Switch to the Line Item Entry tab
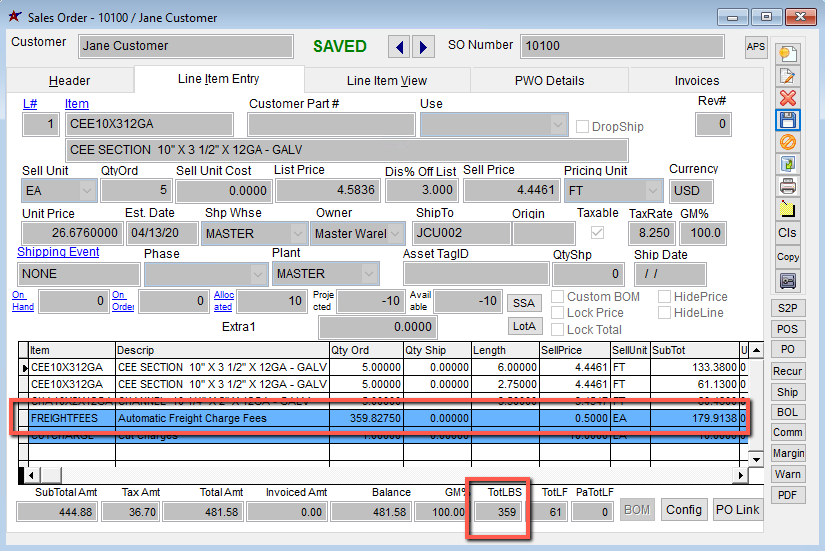The height and width of the screenshot is (551, 825). click(x=218, y=79)
